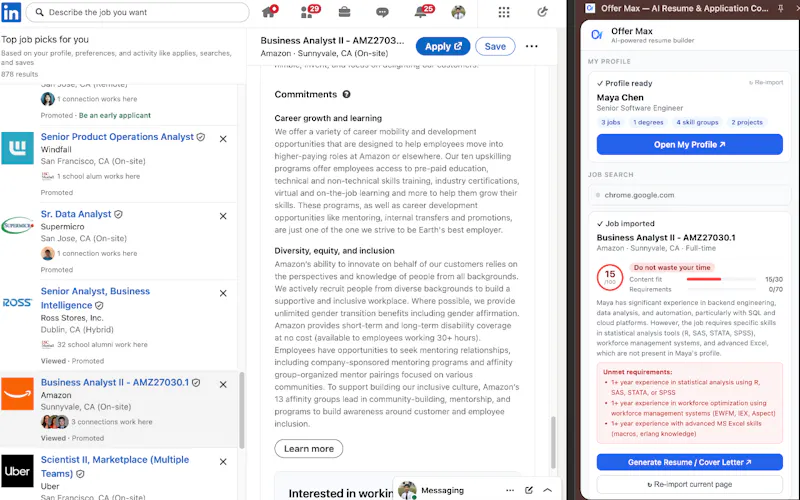Focus the 'Describe the job you want' search
The width and height of the screenshot is (800, 500).
coord(138,12)
